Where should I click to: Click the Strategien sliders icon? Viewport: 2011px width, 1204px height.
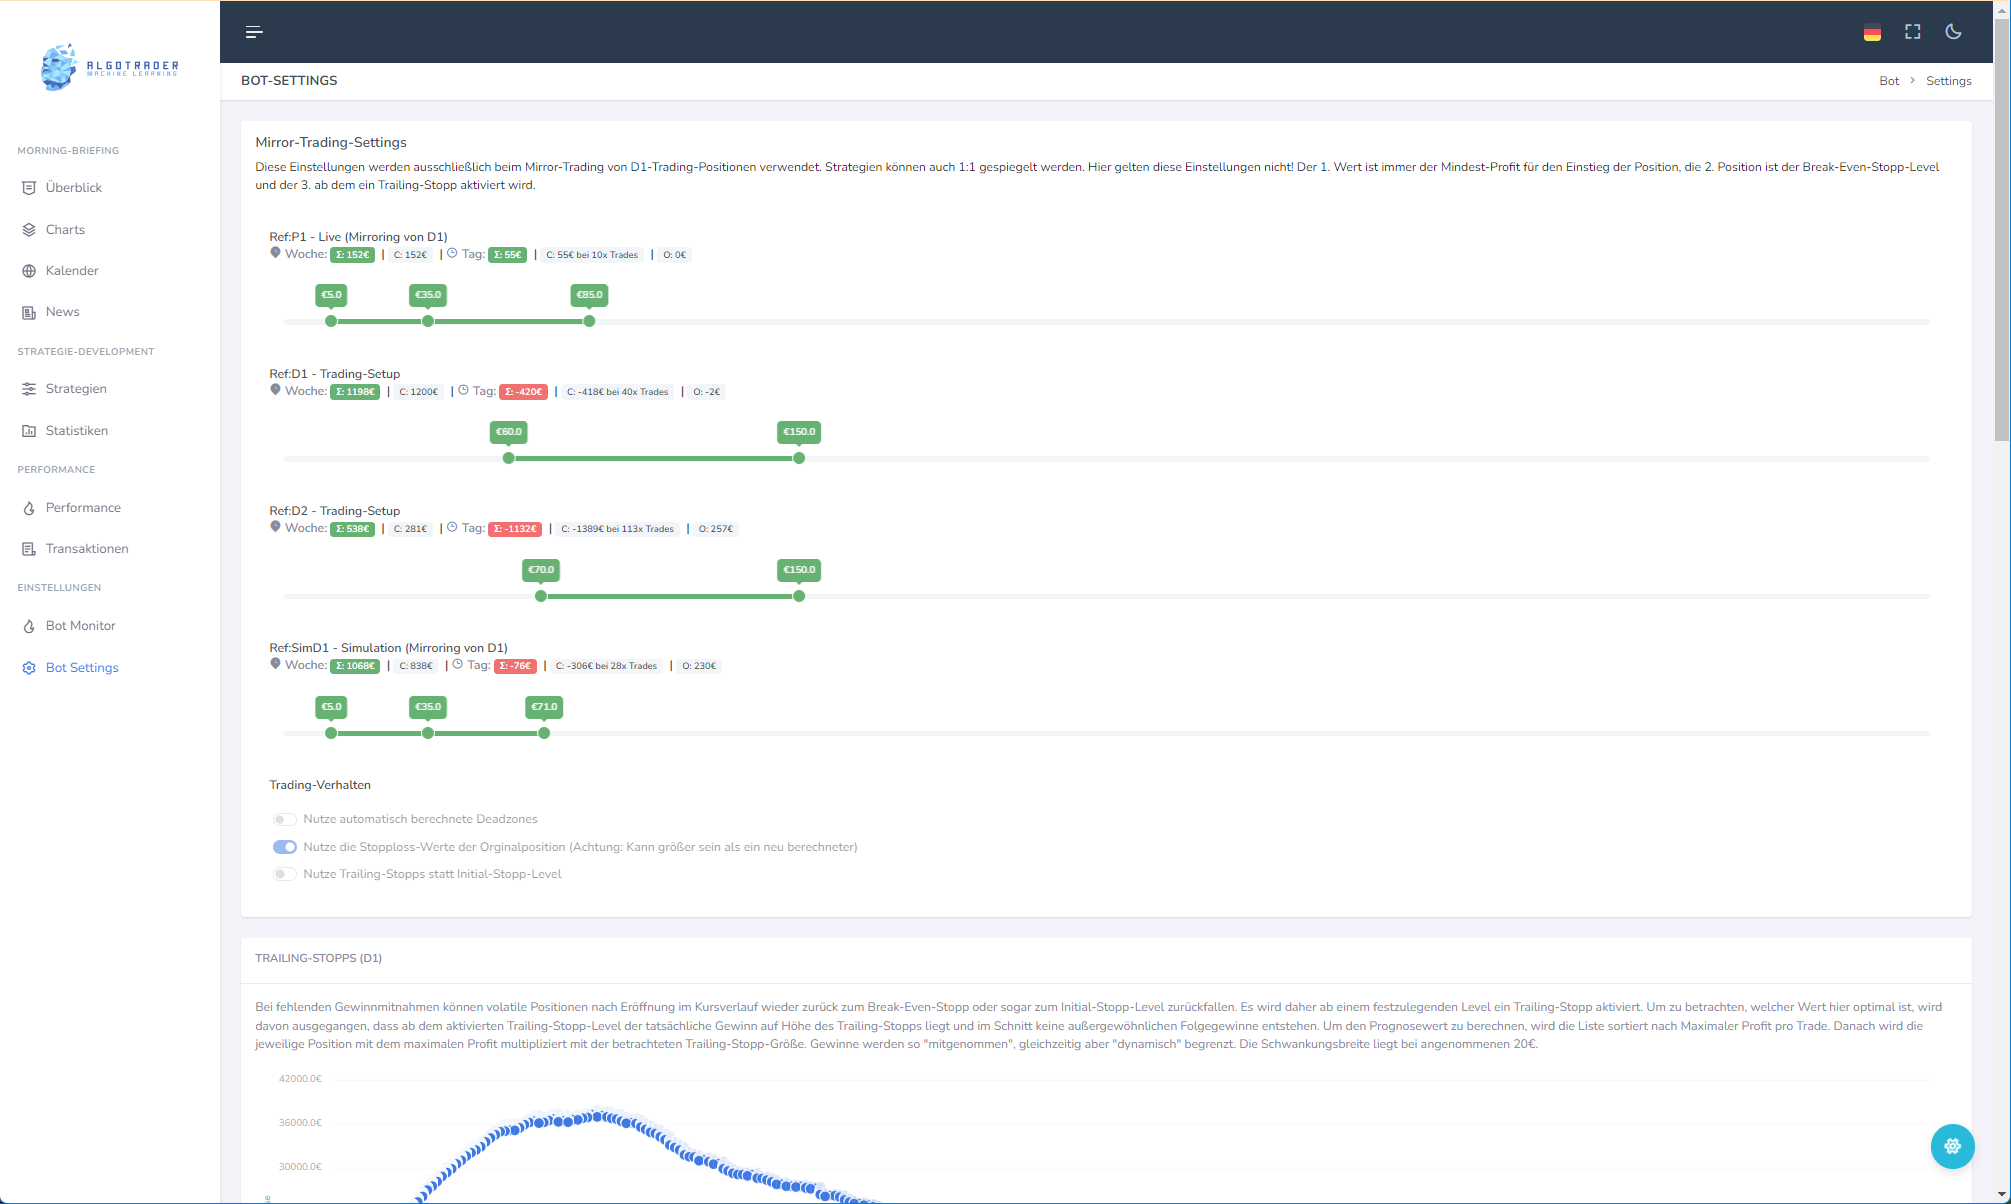pos(29,389)
